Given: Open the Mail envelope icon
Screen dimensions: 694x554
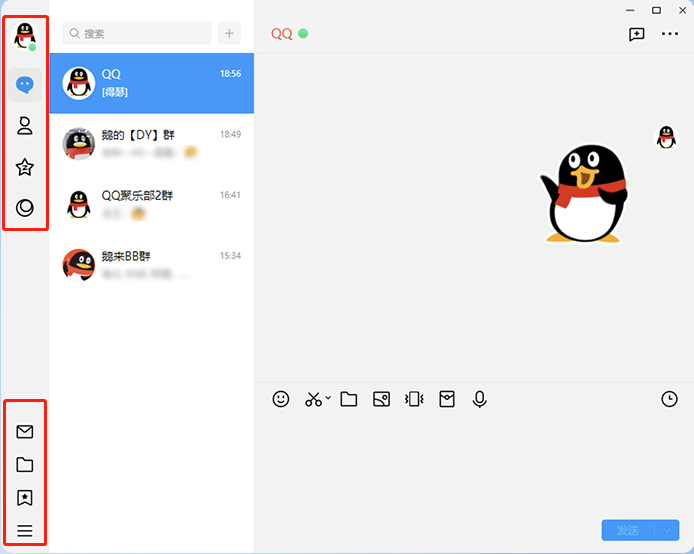Looking at the screenshot, I should click(25, 431).
